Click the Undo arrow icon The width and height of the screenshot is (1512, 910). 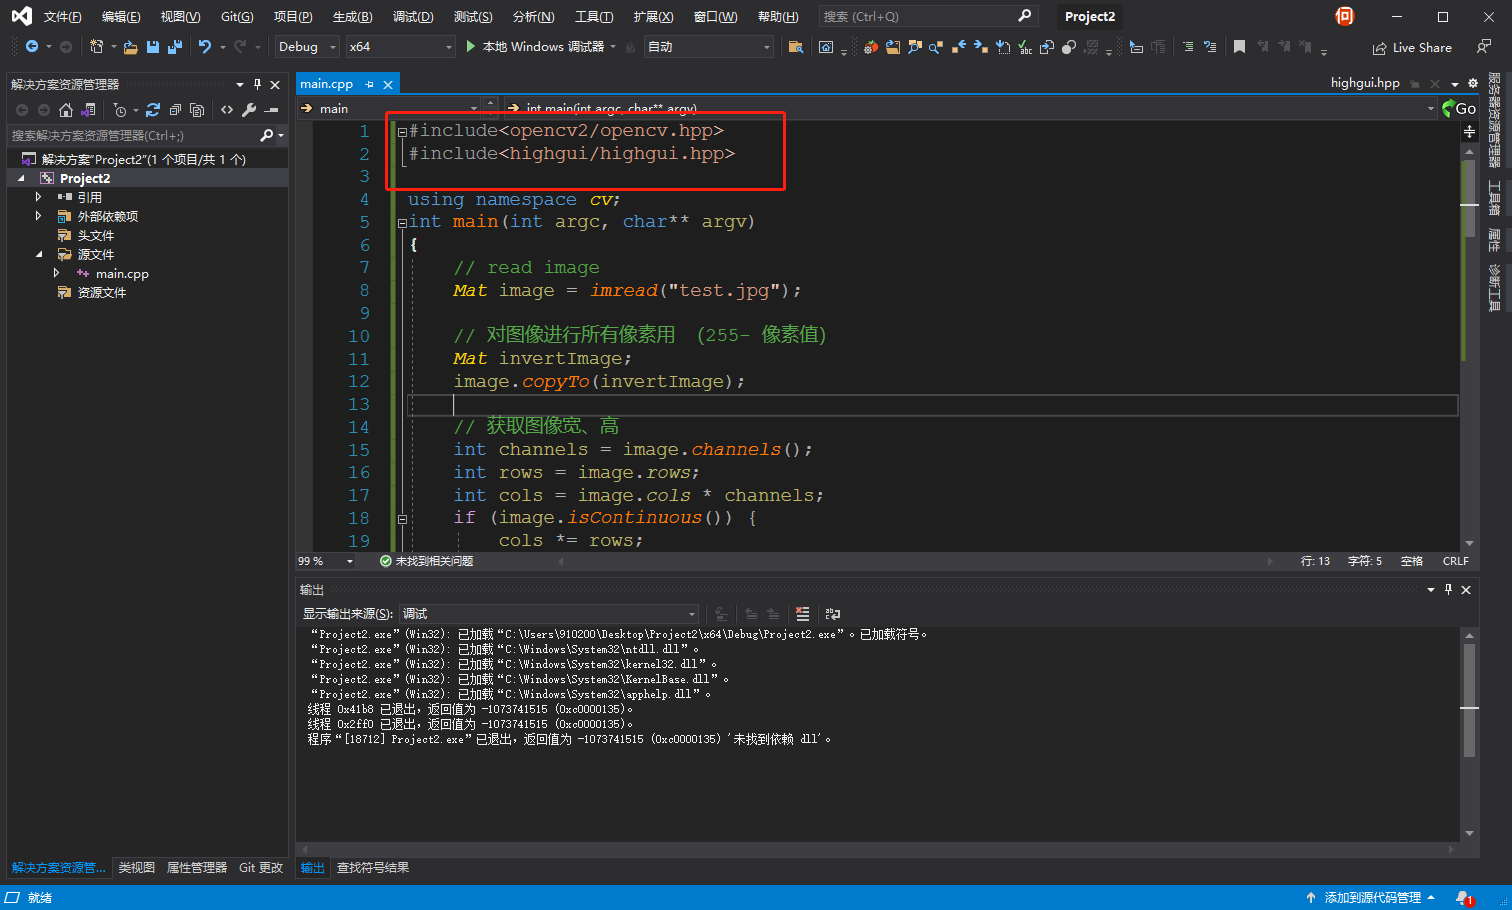205,47
